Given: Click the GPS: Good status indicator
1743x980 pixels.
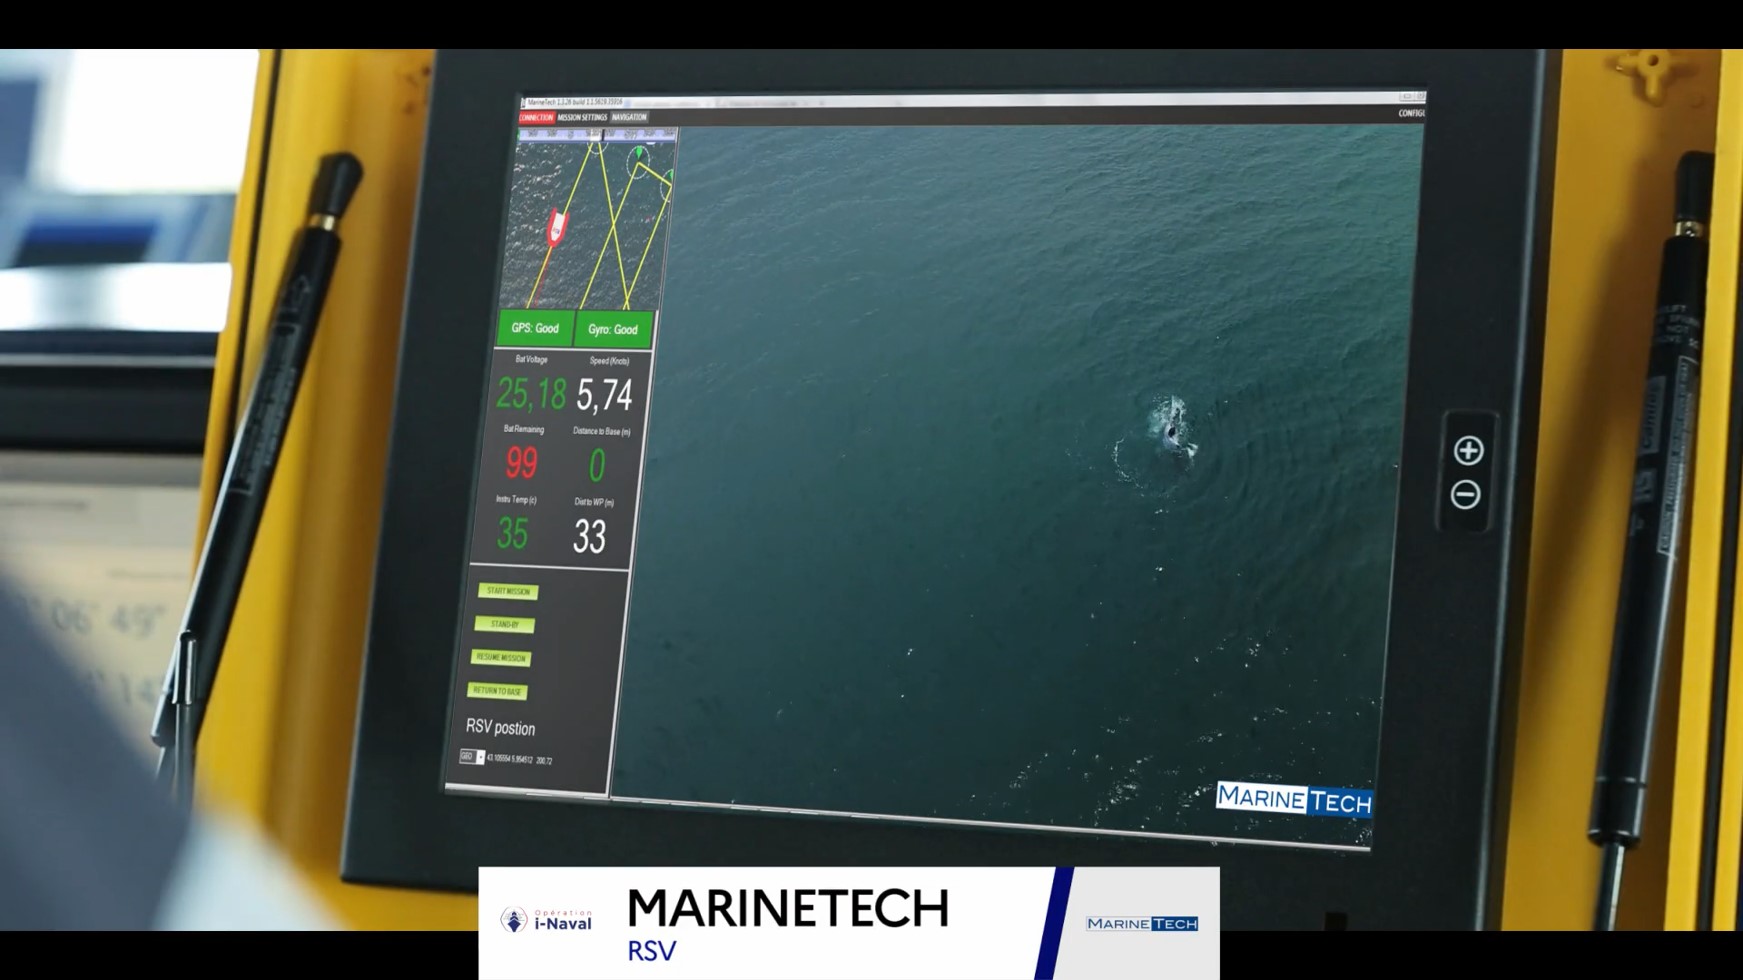Looking at the screenshot, I should click(x=535, y=328).
